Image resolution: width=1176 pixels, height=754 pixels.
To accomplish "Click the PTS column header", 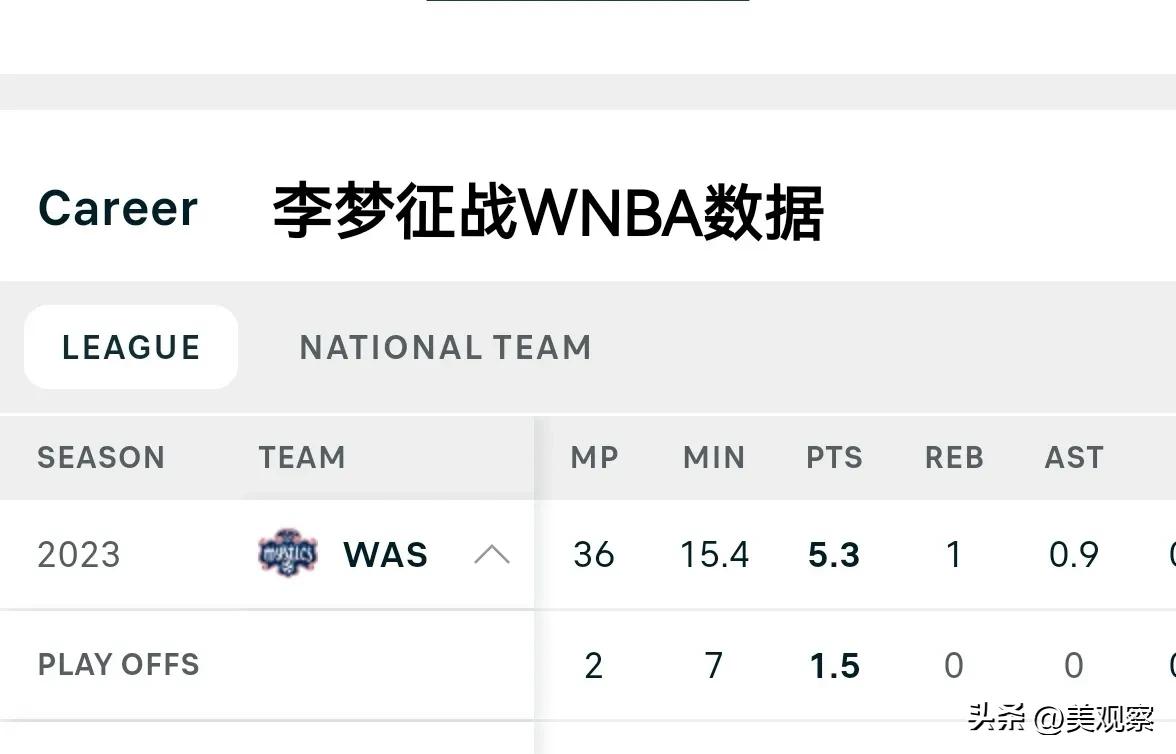I will point(834,457).
